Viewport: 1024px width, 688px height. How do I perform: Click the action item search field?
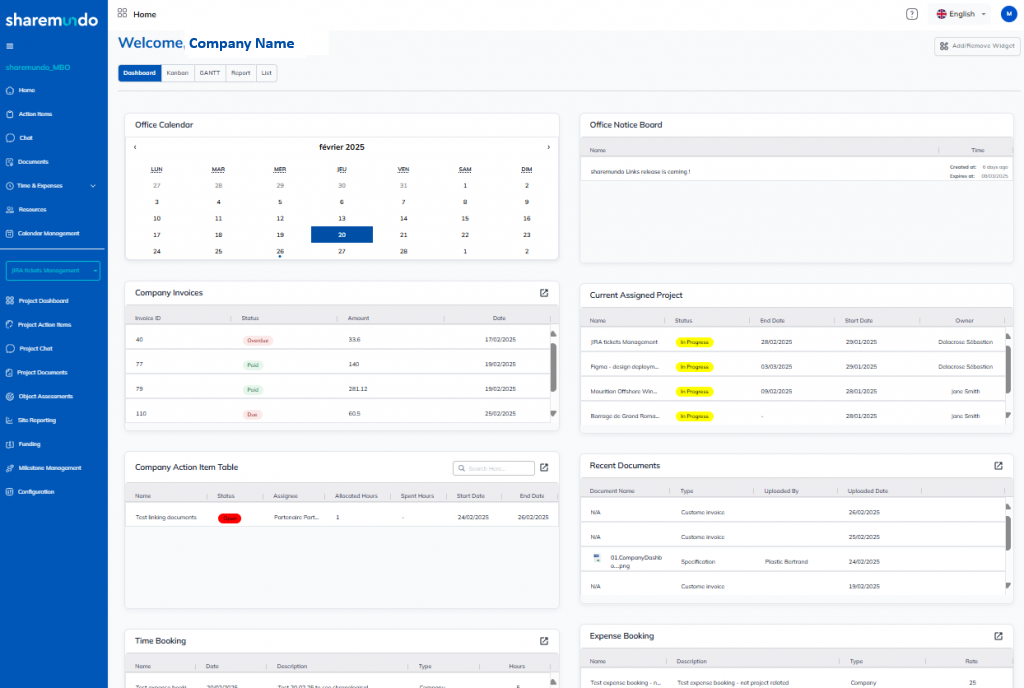point(493,467)
